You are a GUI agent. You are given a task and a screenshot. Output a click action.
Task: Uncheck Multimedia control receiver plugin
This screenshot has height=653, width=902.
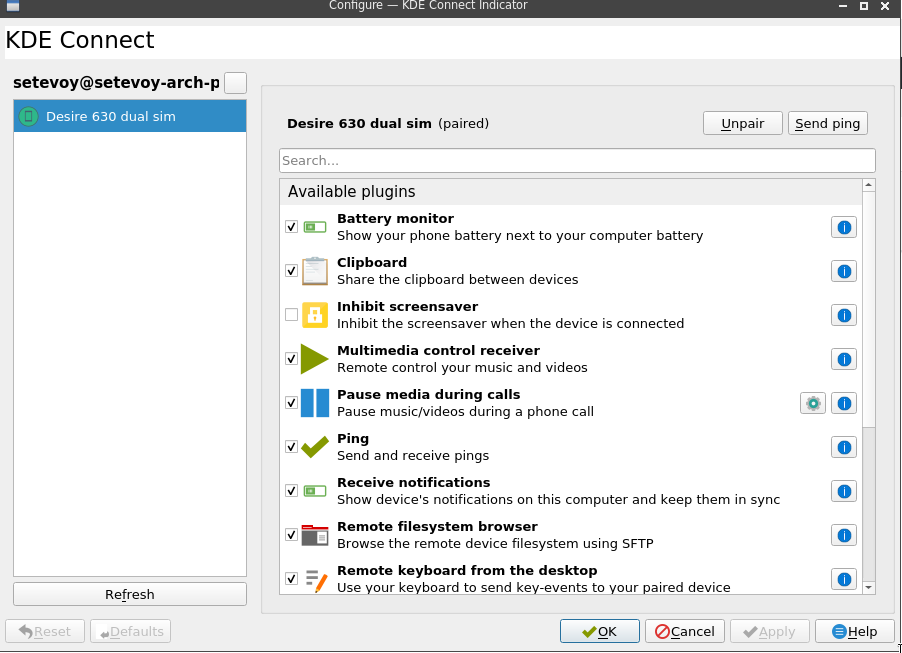point(291,359)
